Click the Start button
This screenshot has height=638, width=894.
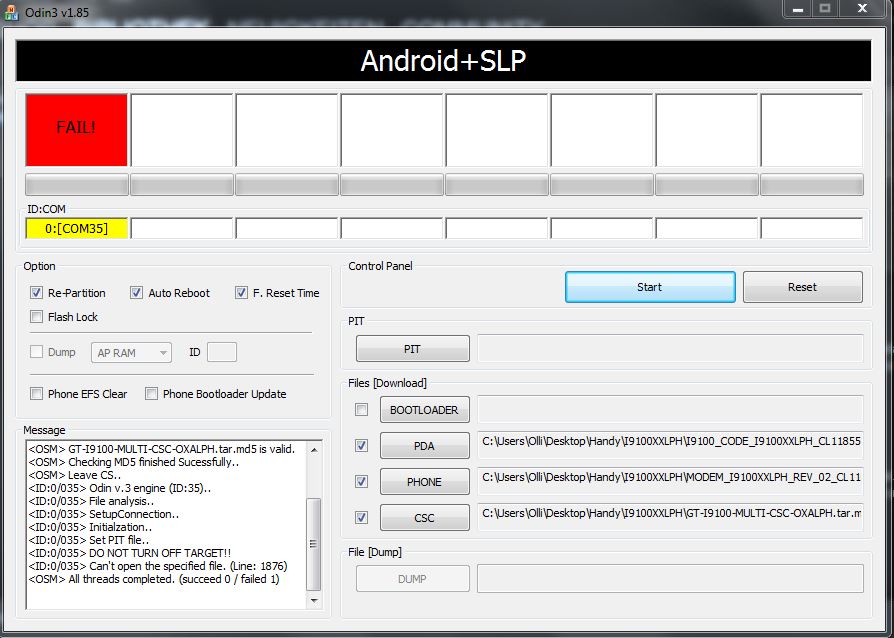point(650,287)
